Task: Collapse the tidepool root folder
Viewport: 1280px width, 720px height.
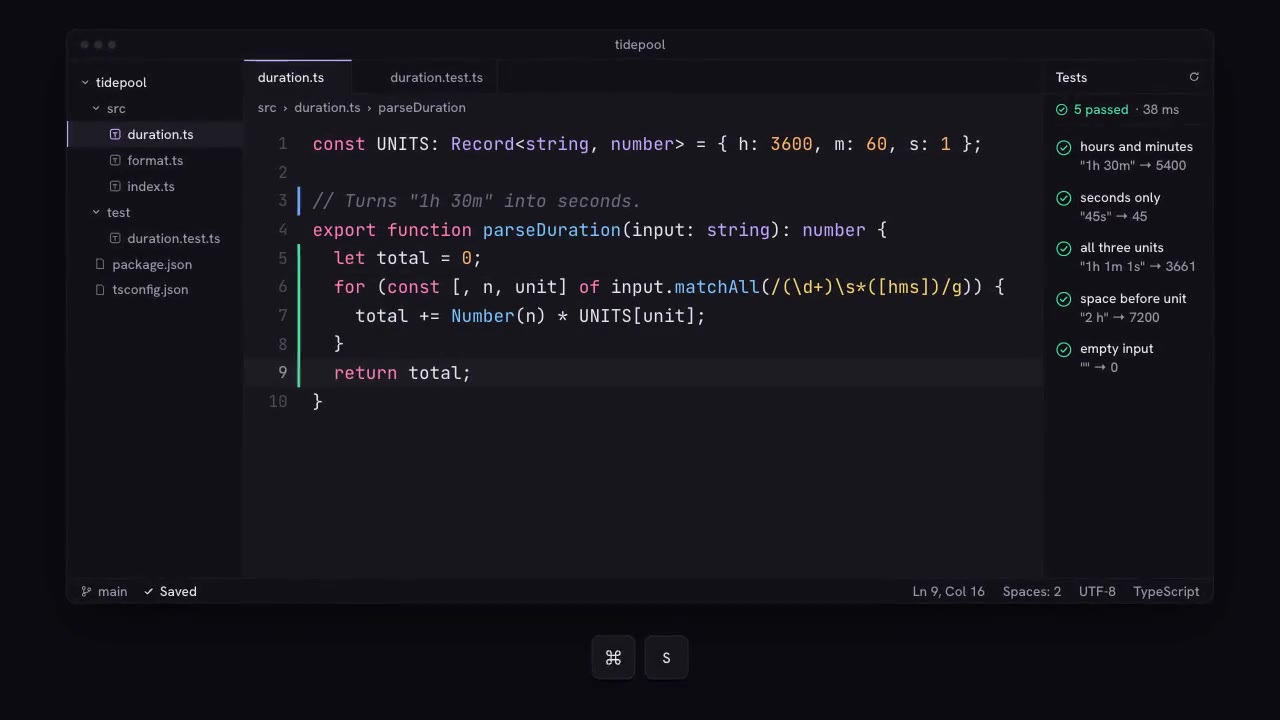Action: pyautogui.click(x=85, y=82)
